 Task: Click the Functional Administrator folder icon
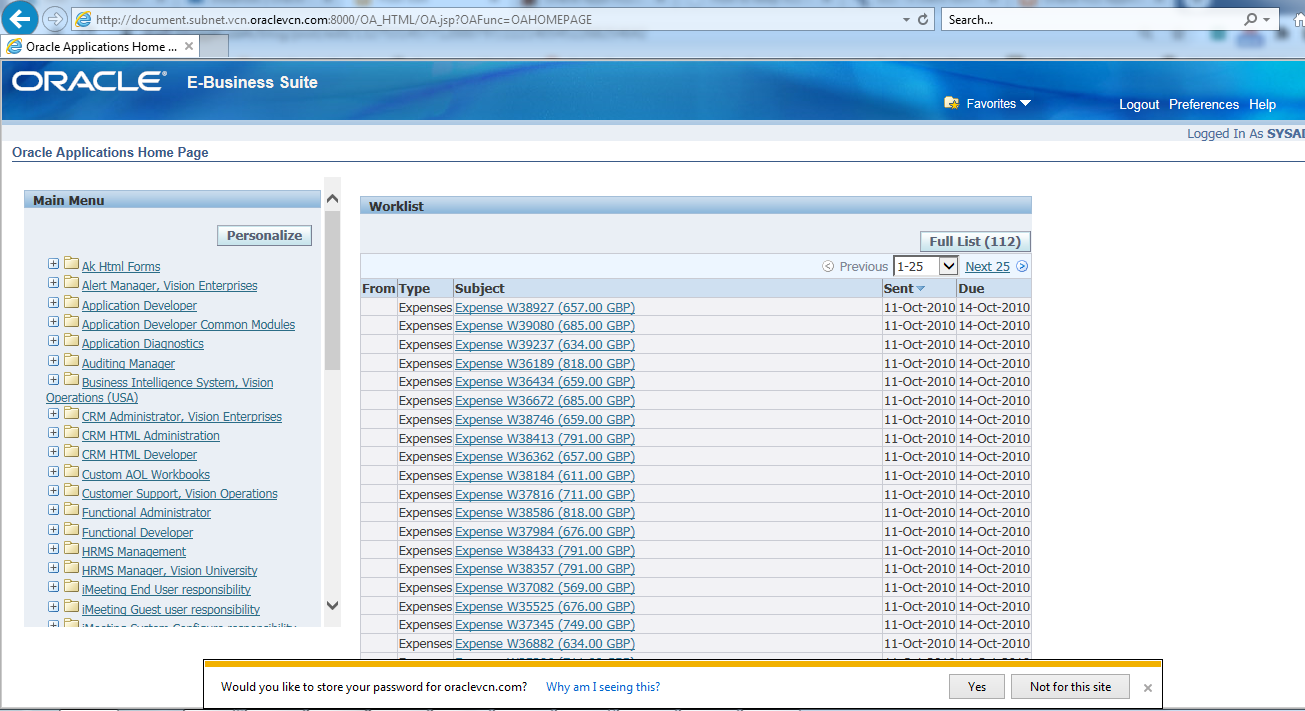pyautogui.click(x=71, y=510)
